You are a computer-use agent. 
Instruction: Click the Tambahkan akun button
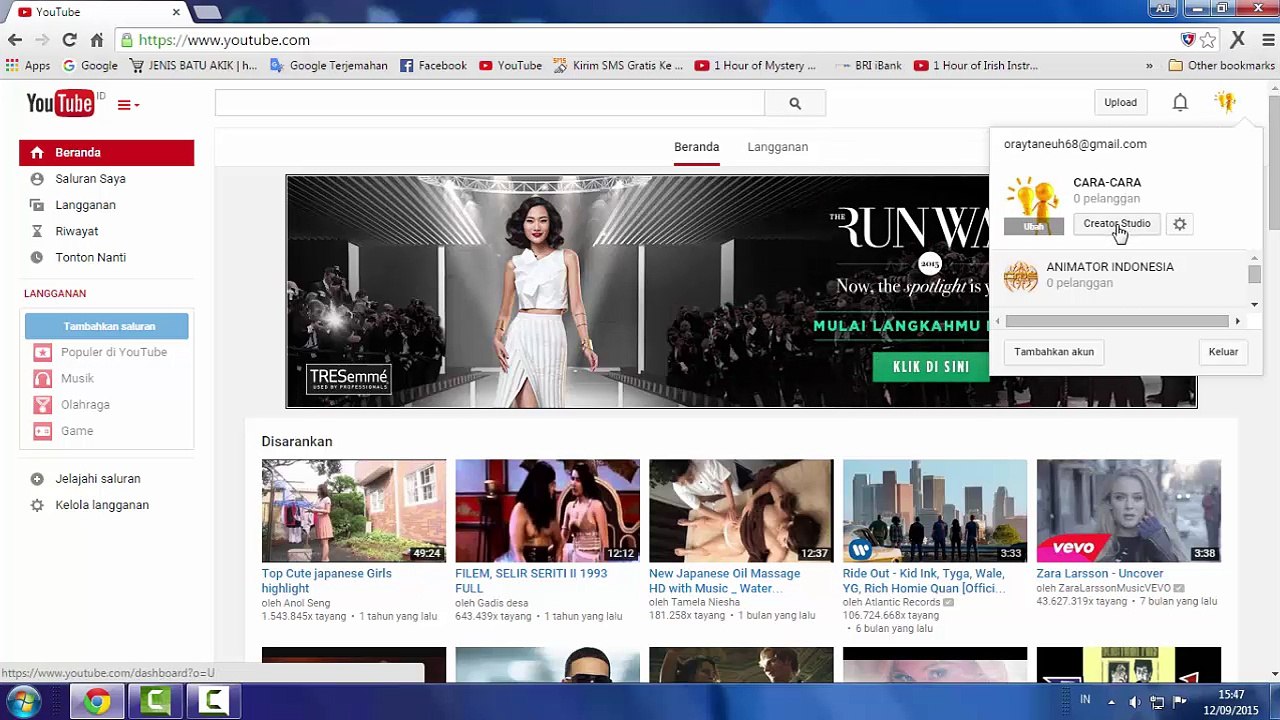tap(1054, 352)
